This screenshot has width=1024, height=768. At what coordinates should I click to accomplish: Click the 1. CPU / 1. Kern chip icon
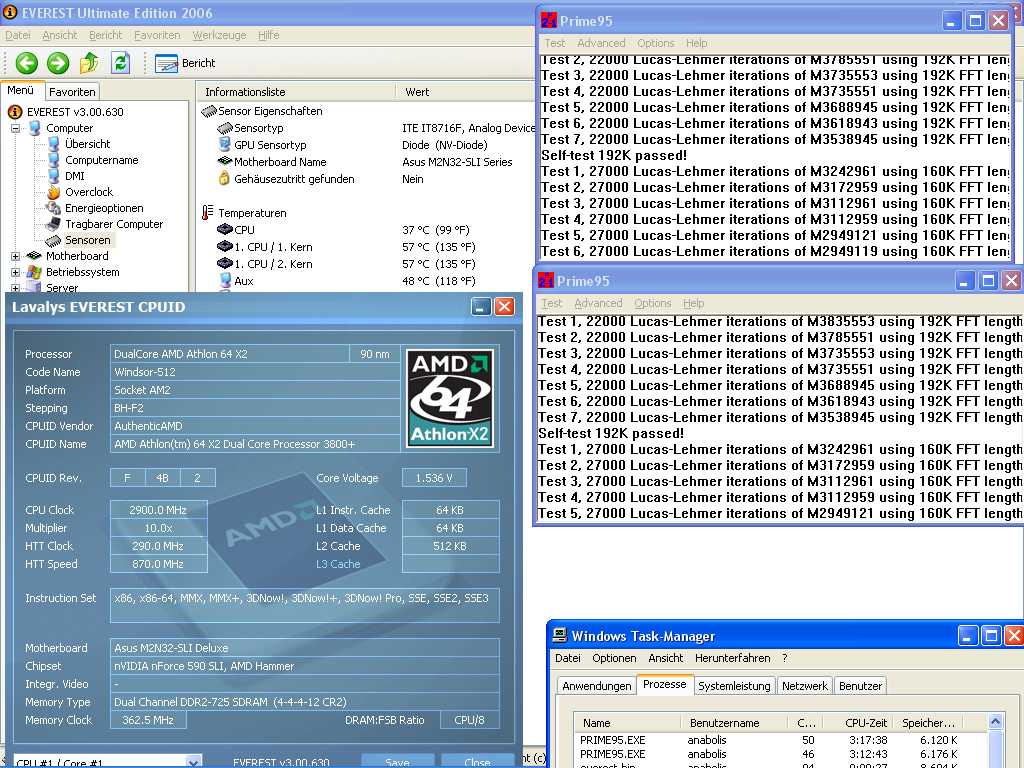point(225,246)
